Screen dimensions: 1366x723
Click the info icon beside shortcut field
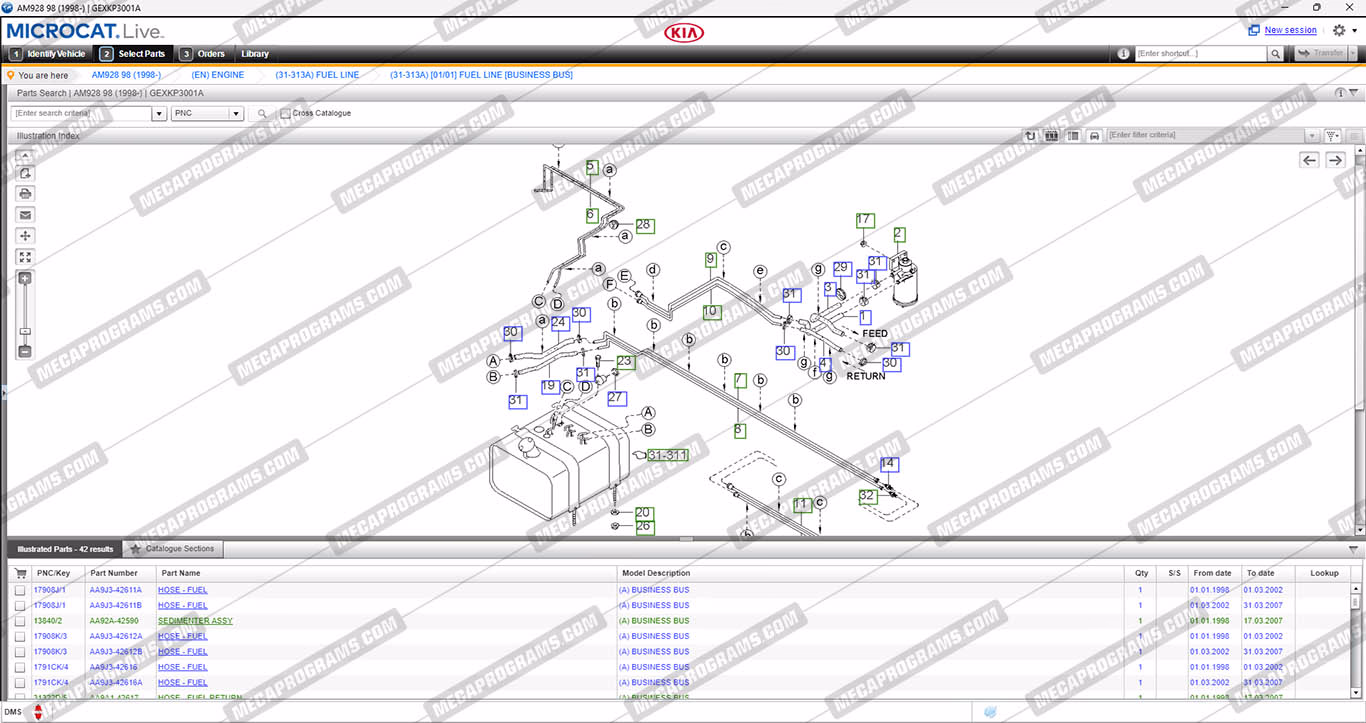point(1123,54)
